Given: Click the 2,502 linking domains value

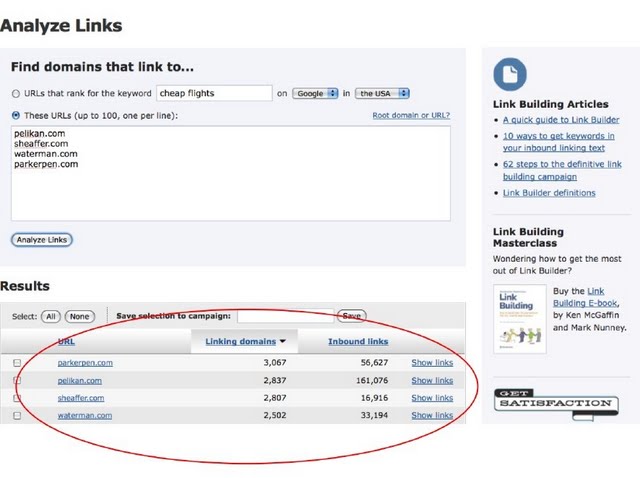Looking at the screenshot, I should tap(275, 415).
